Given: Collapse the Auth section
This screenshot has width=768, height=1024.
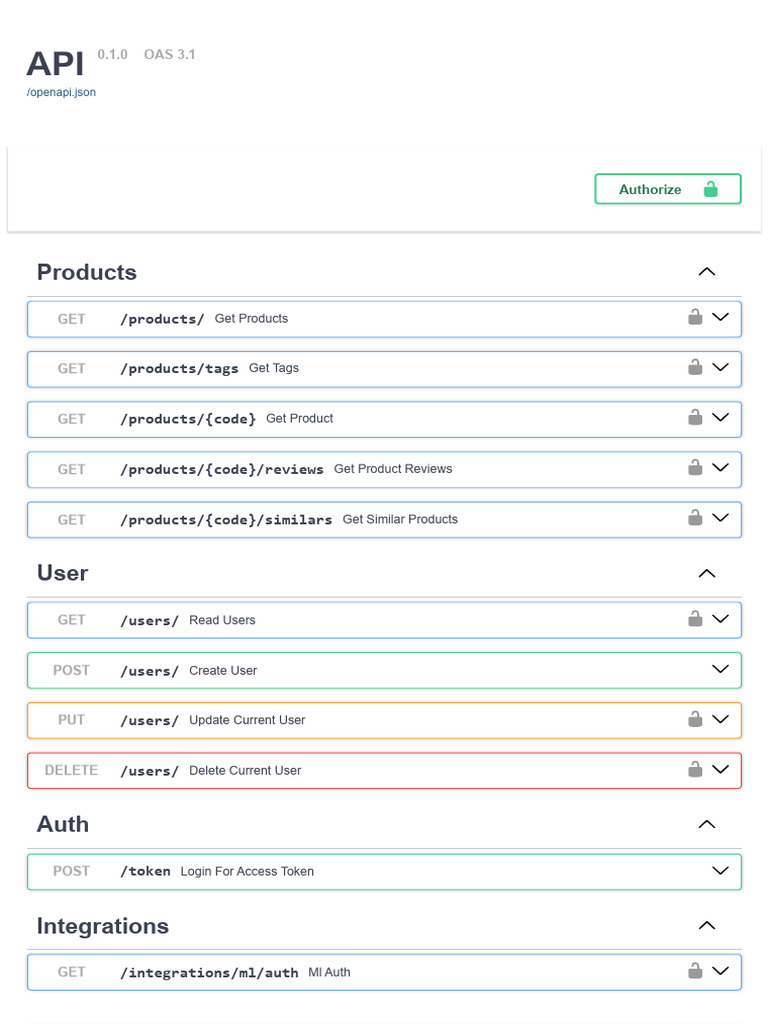Looking at the screenshot, I should [x=707, y=825].
